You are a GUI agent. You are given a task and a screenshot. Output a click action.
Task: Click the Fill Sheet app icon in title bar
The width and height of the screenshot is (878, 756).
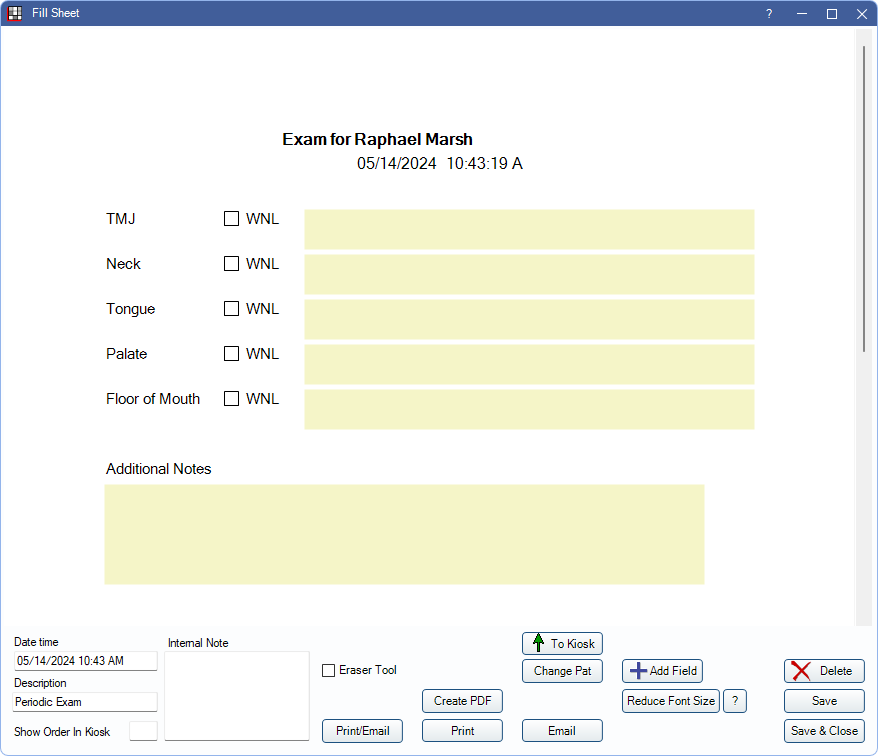[15, 13]
